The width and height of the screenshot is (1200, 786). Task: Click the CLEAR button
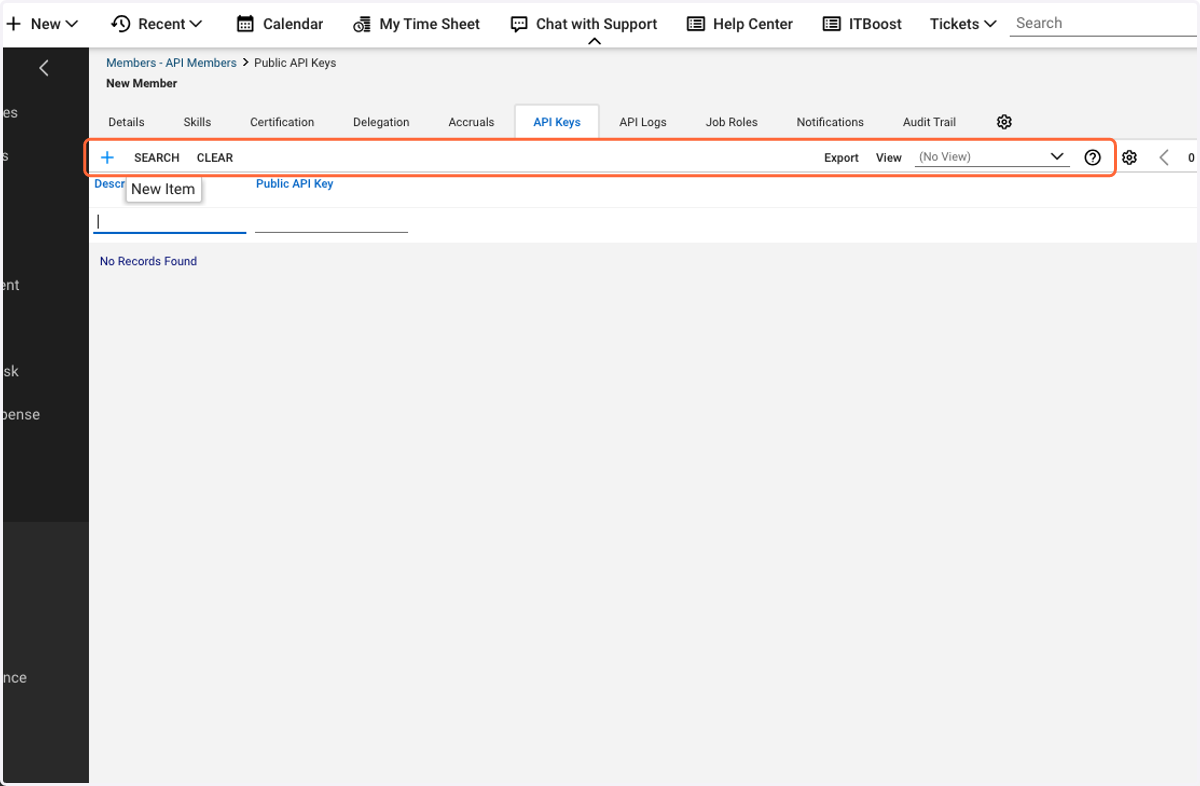215,158
